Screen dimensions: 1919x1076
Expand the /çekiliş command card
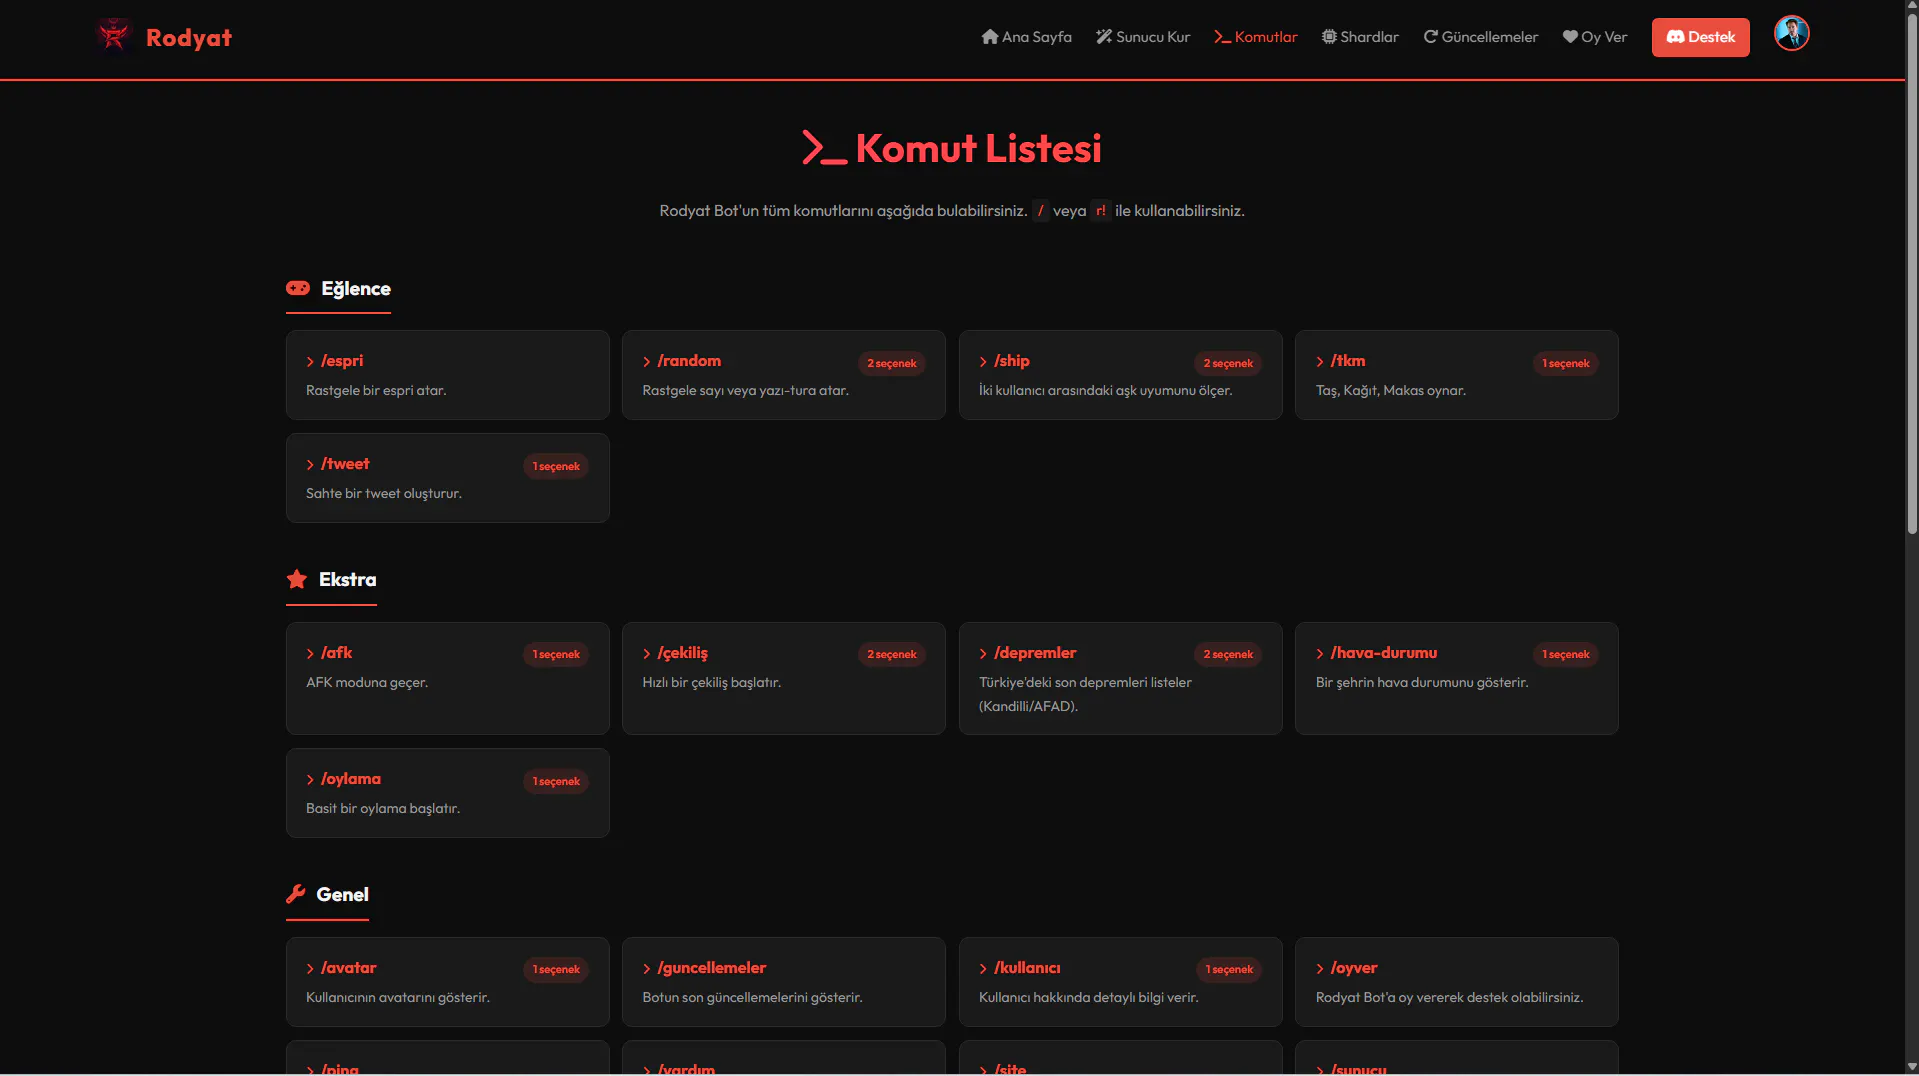tap(783, 679)
